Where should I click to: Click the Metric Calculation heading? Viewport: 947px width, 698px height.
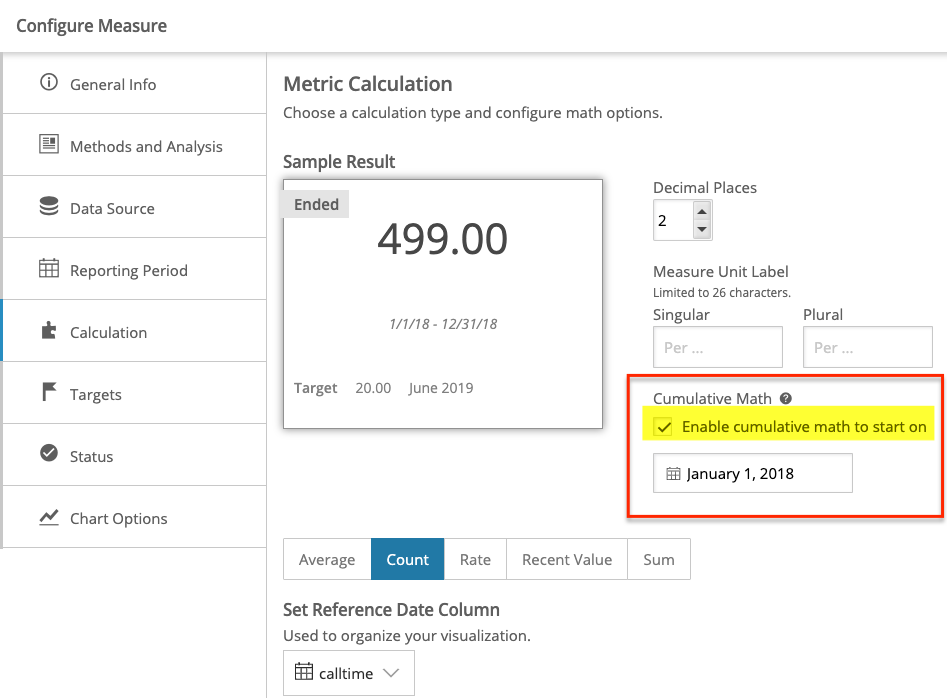(x=368, y=84)
